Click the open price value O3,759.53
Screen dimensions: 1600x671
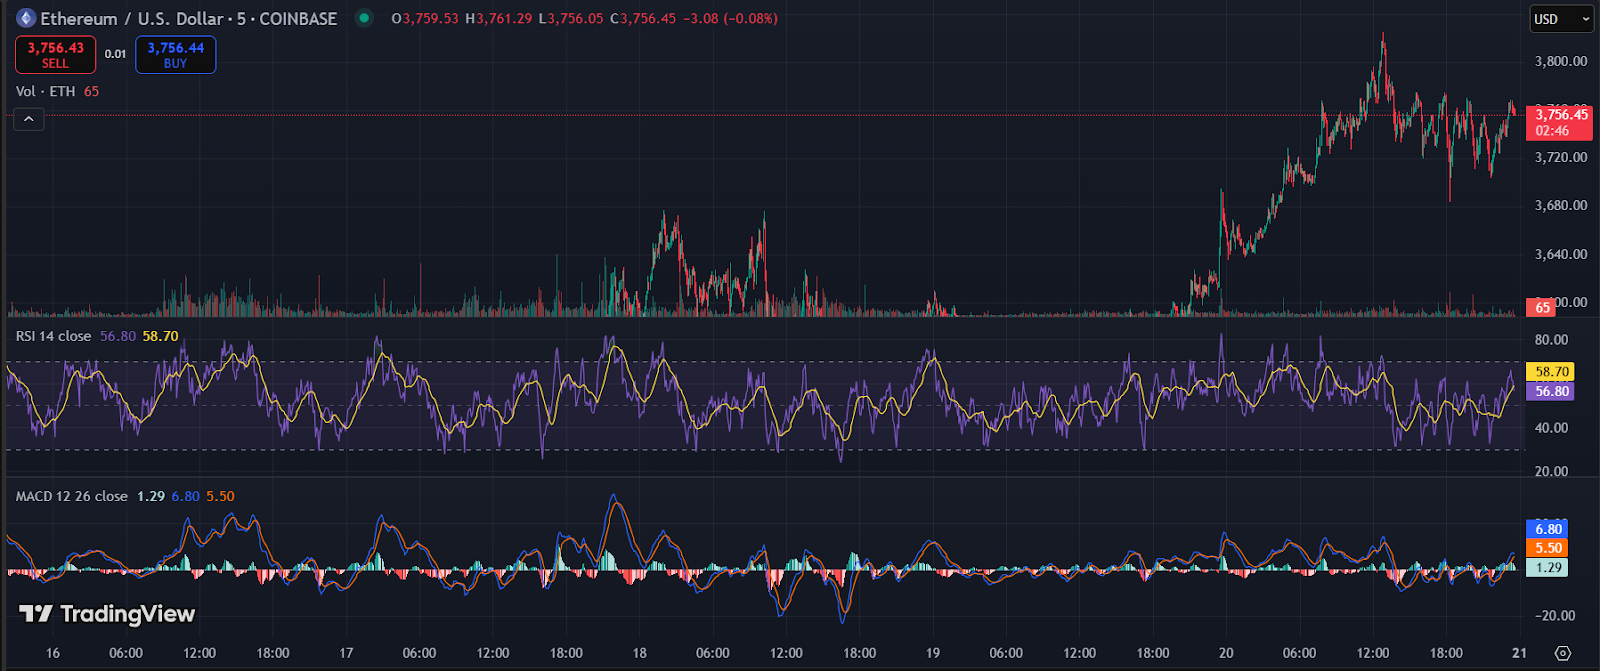click(x=425, y=18)
